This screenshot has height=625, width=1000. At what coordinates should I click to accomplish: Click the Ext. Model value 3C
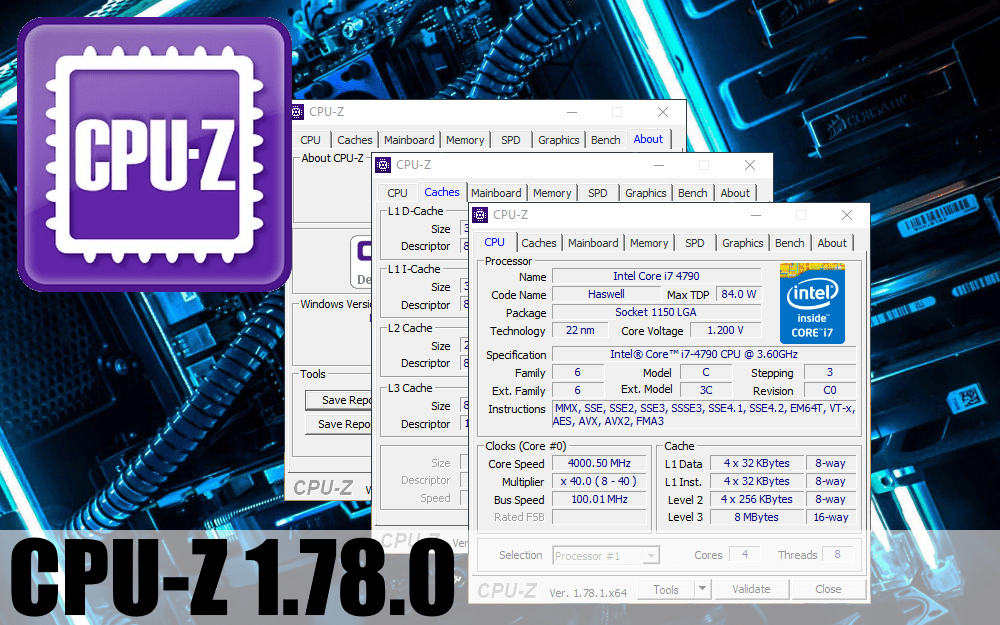click(x=706, y=390)
